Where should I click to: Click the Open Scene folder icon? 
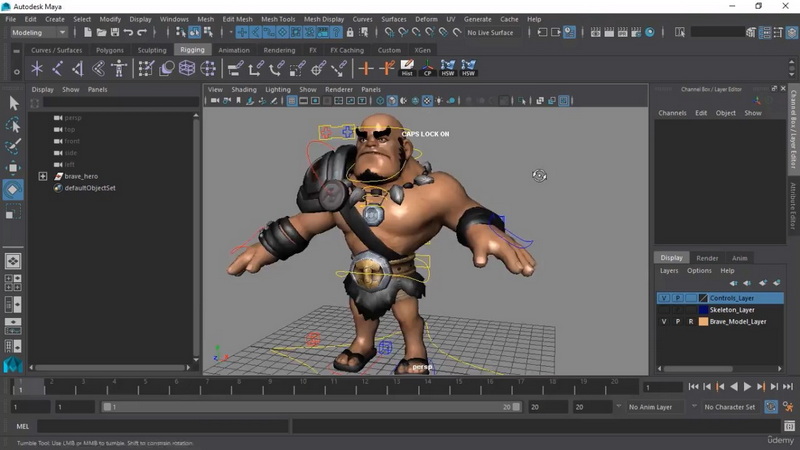(x=101, y=32)
